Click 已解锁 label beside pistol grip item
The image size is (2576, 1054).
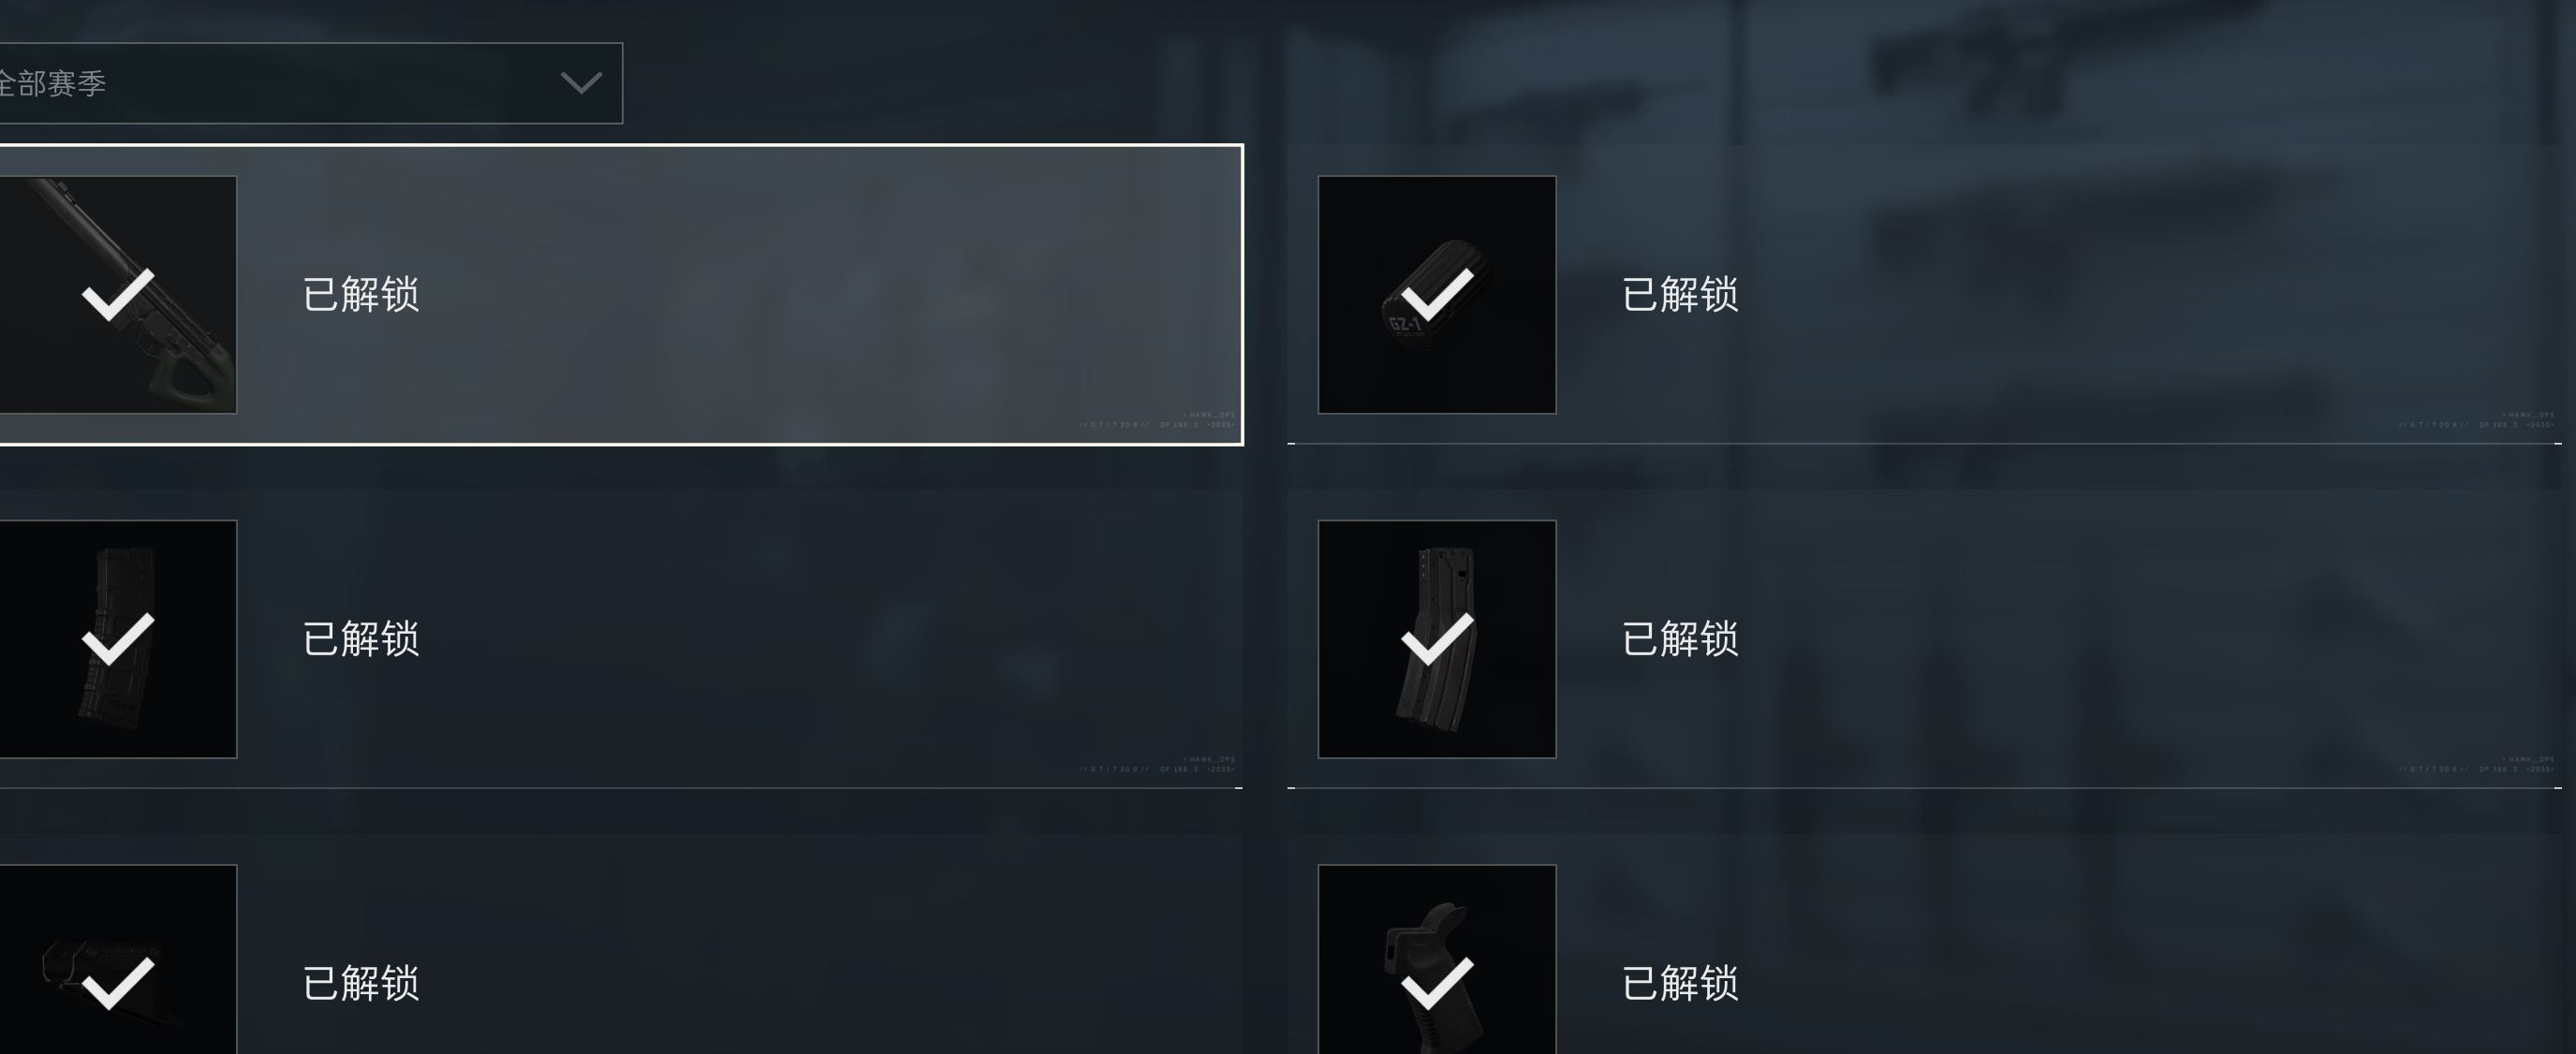tap(1680, 984)
